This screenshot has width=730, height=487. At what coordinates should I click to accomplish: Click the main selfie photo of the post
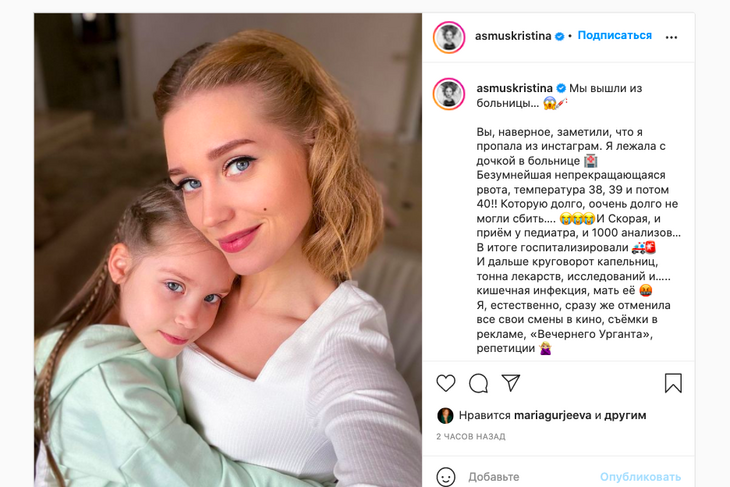click(228, 250)
